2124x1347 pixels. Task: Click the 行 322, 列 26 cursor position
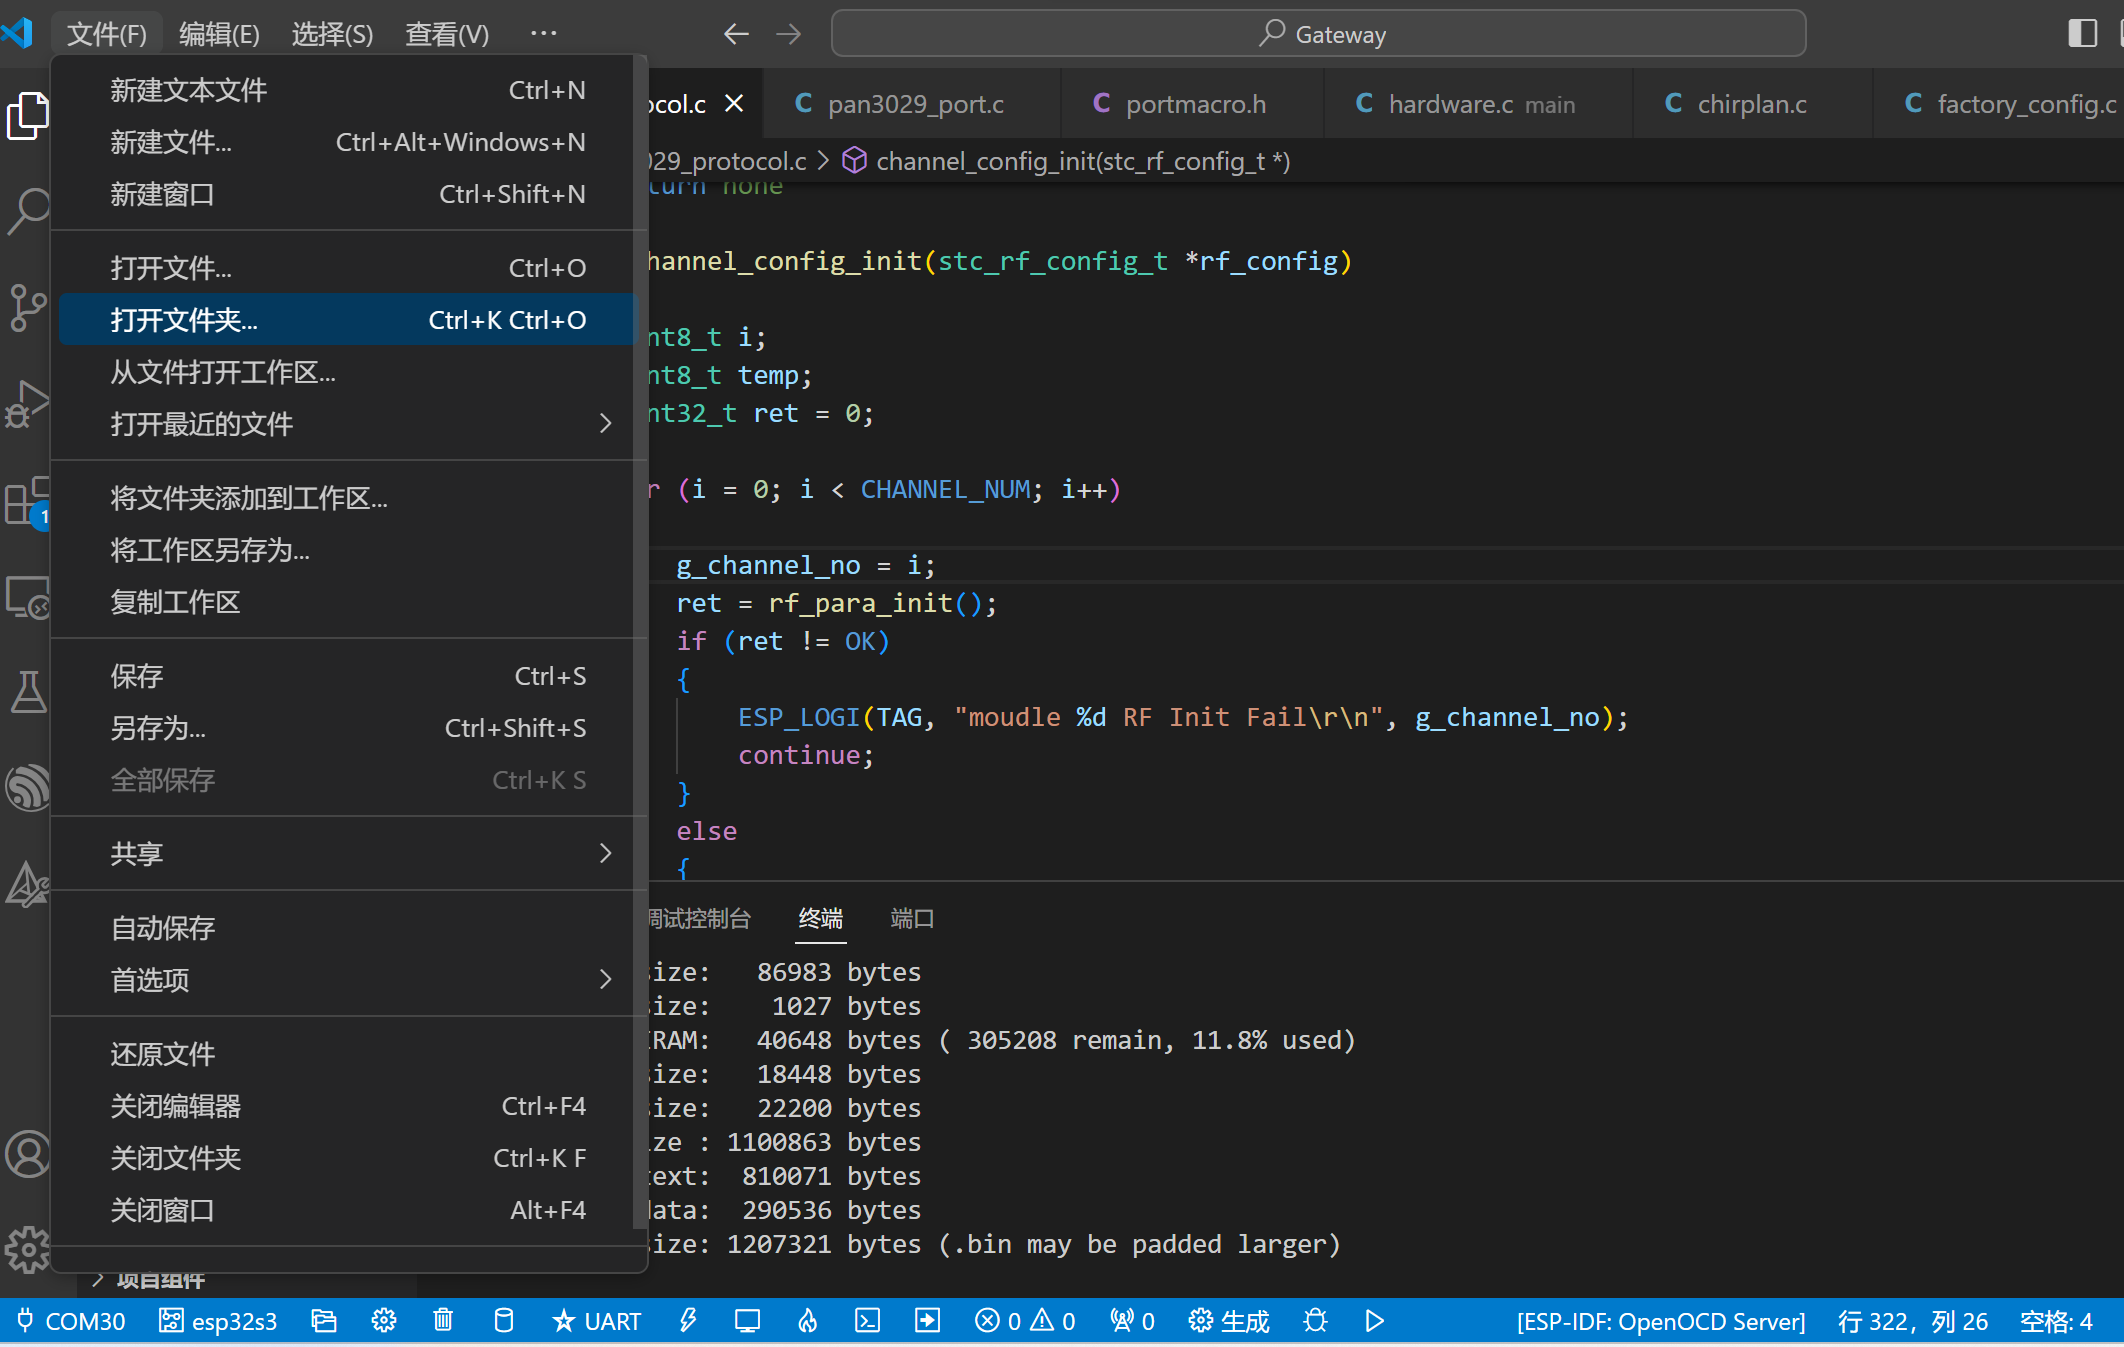point(1912,1321)
